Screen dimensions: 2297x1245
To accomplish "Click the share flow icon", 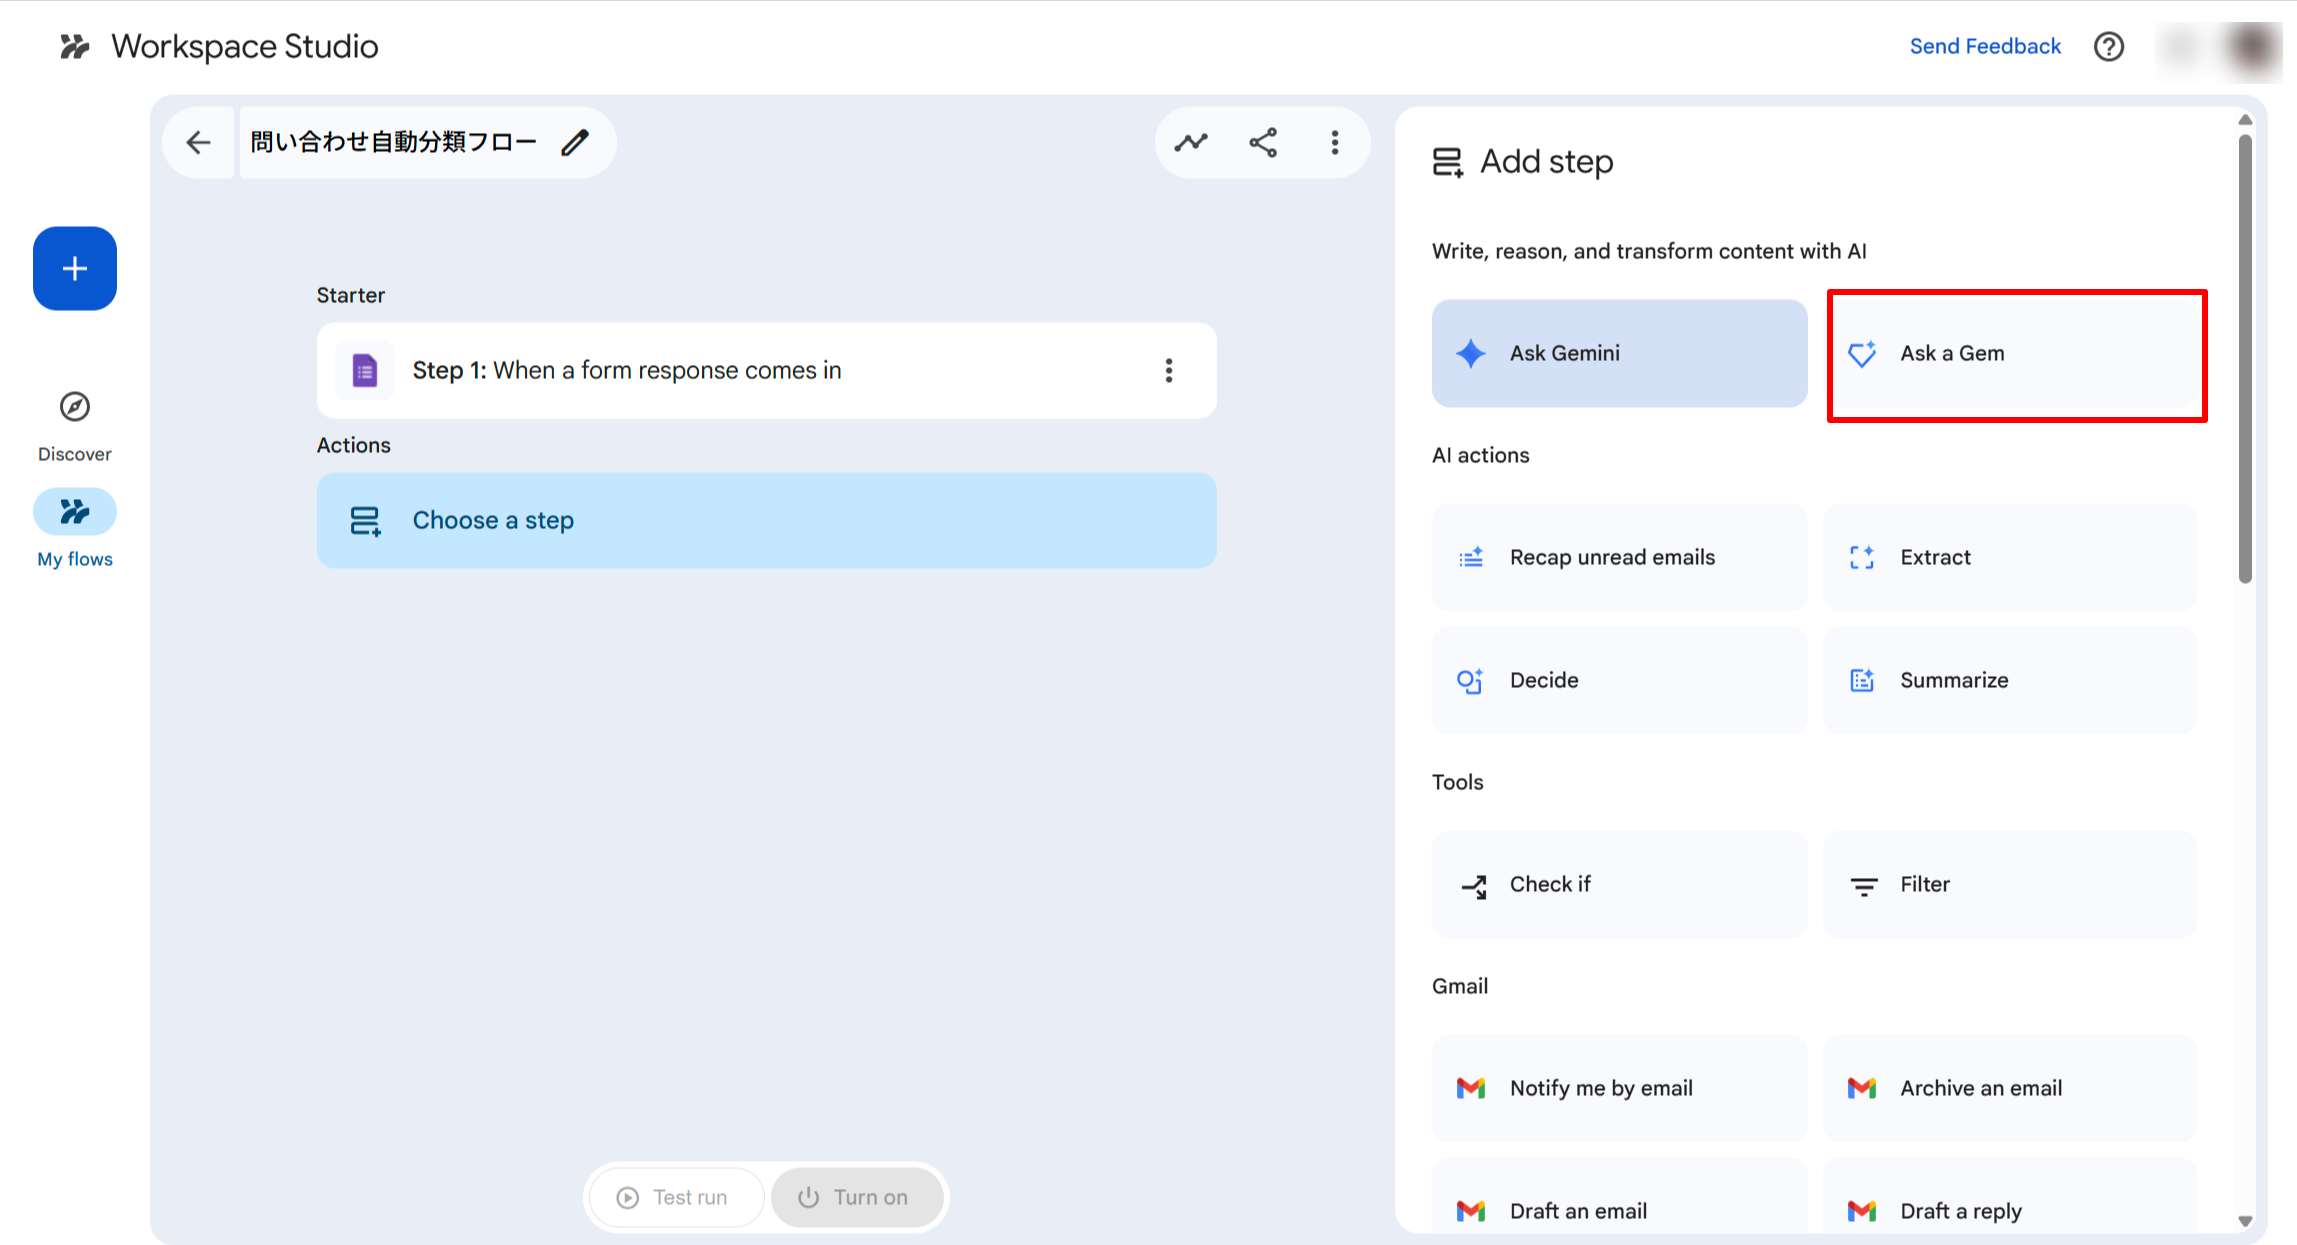I will coord(1263,143).
